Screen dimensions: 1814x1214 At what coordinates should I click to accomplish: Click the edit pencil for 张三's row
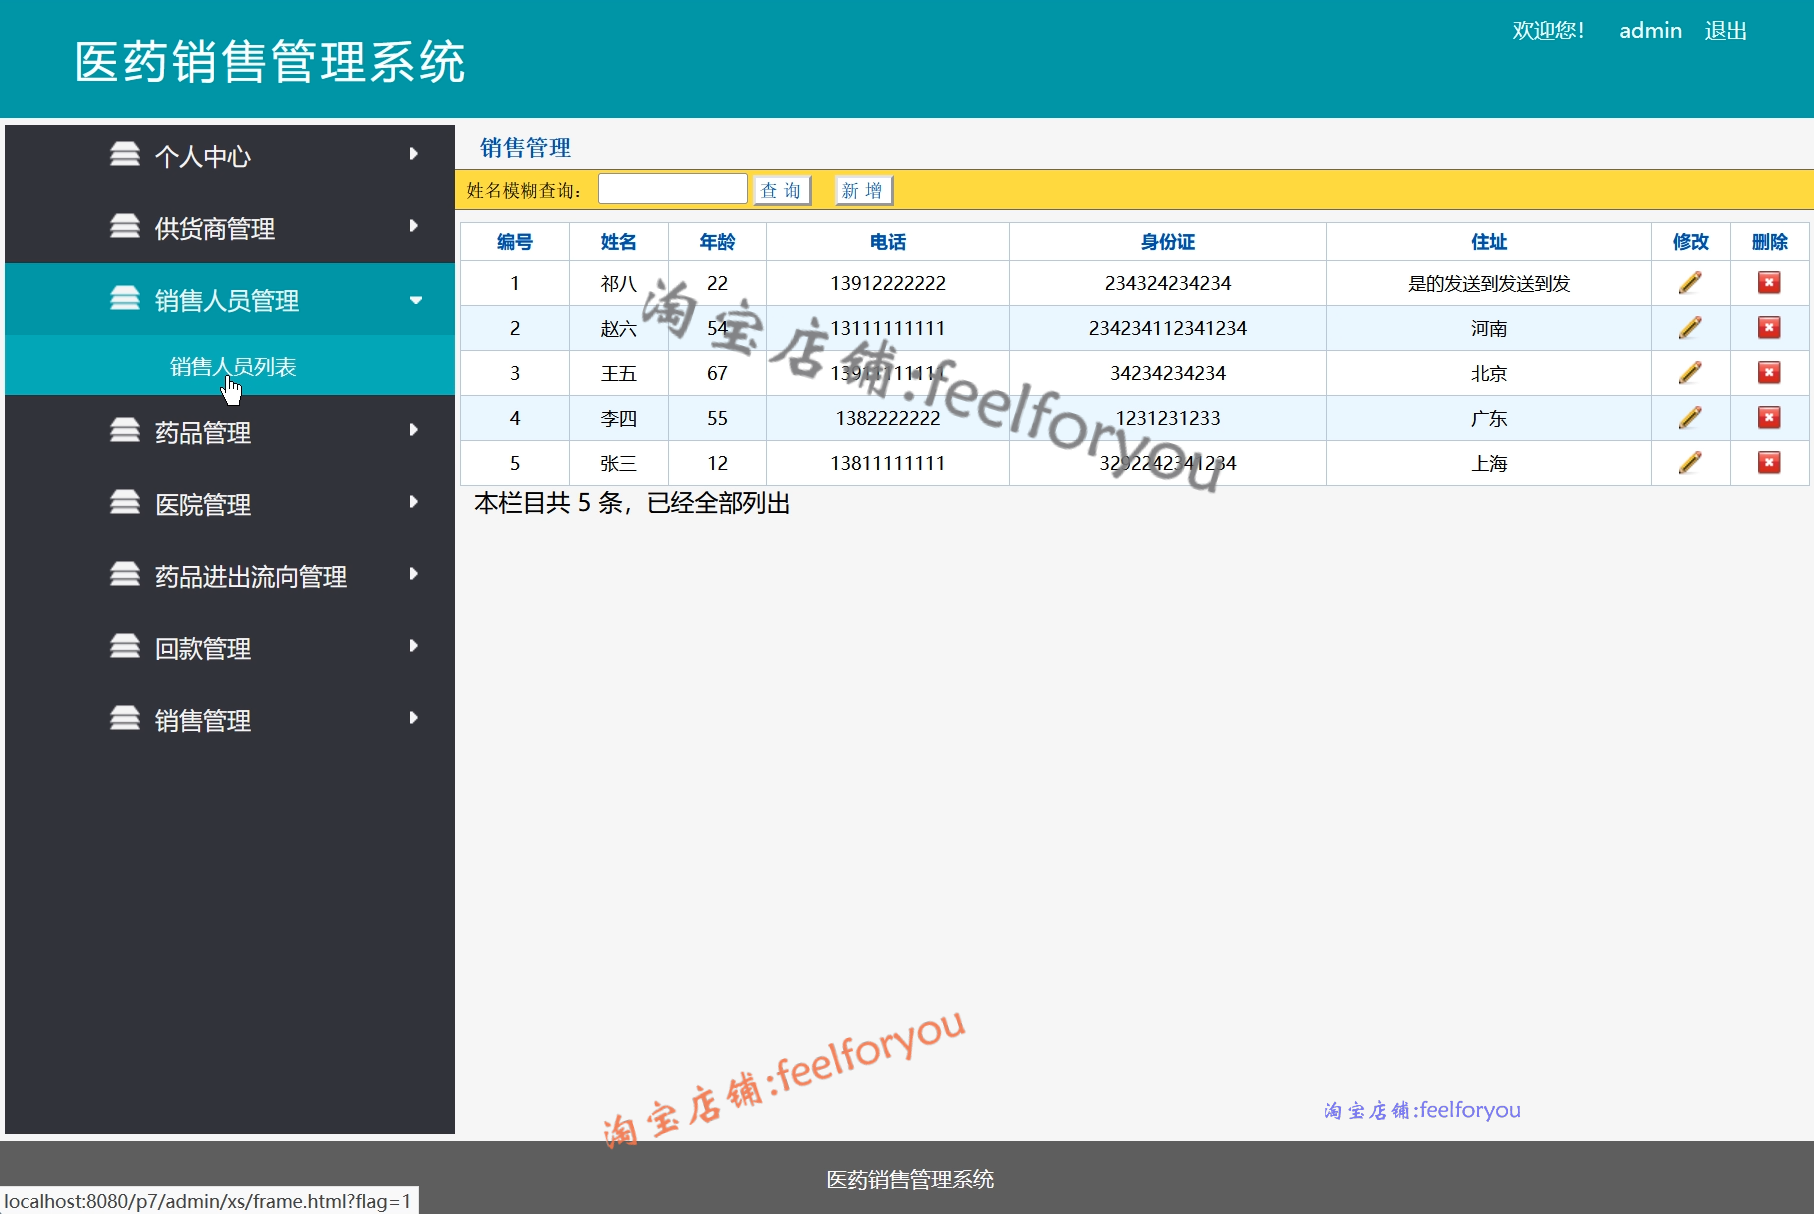[x=1690, y=463]
